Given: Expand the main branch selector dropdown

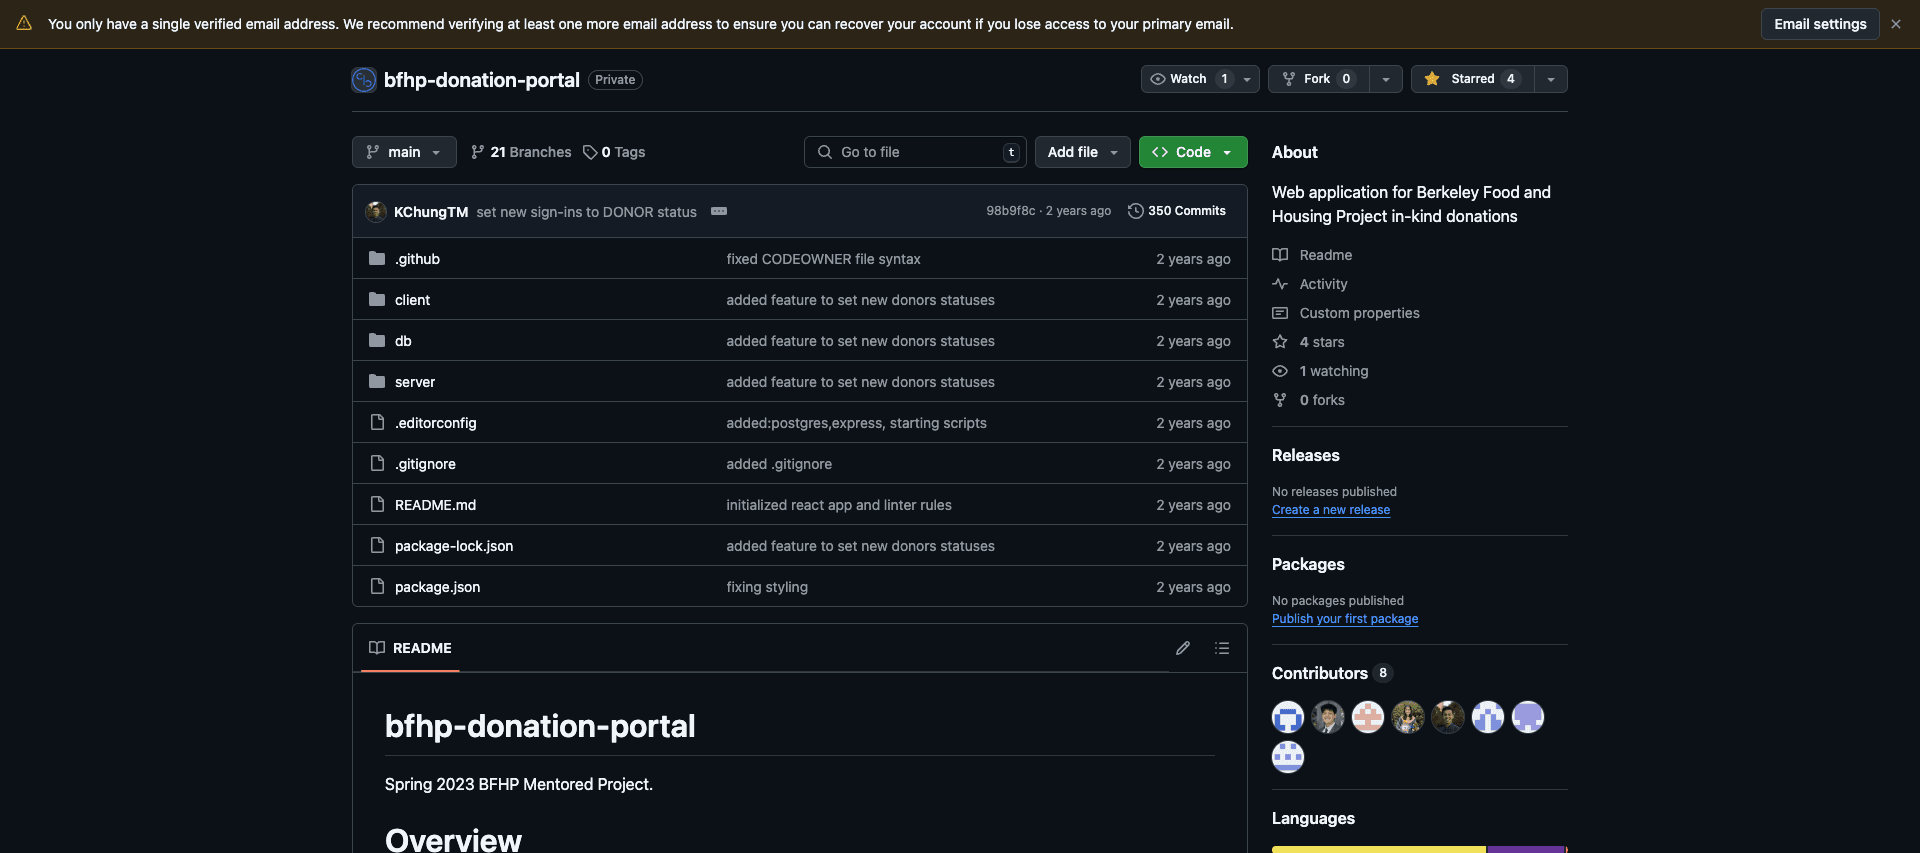Looking at the screenshot, I should pos(404,152).
